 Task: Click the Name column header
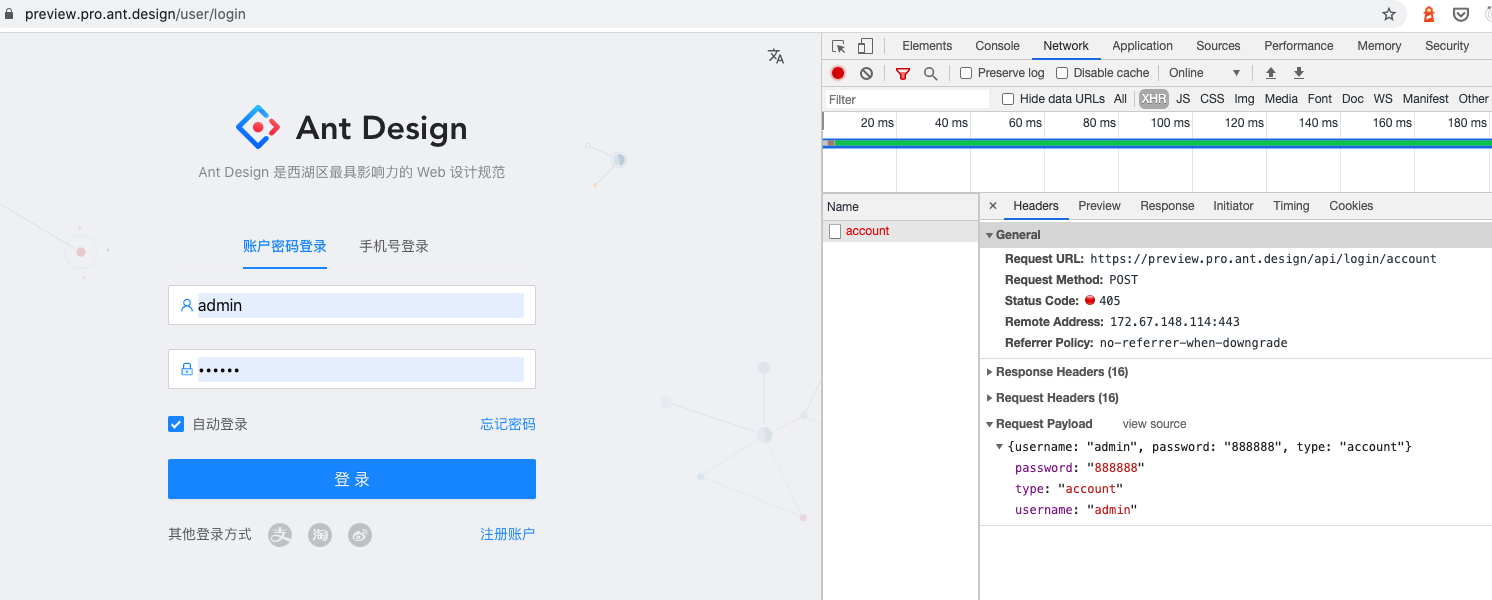[x=900, y=207]
